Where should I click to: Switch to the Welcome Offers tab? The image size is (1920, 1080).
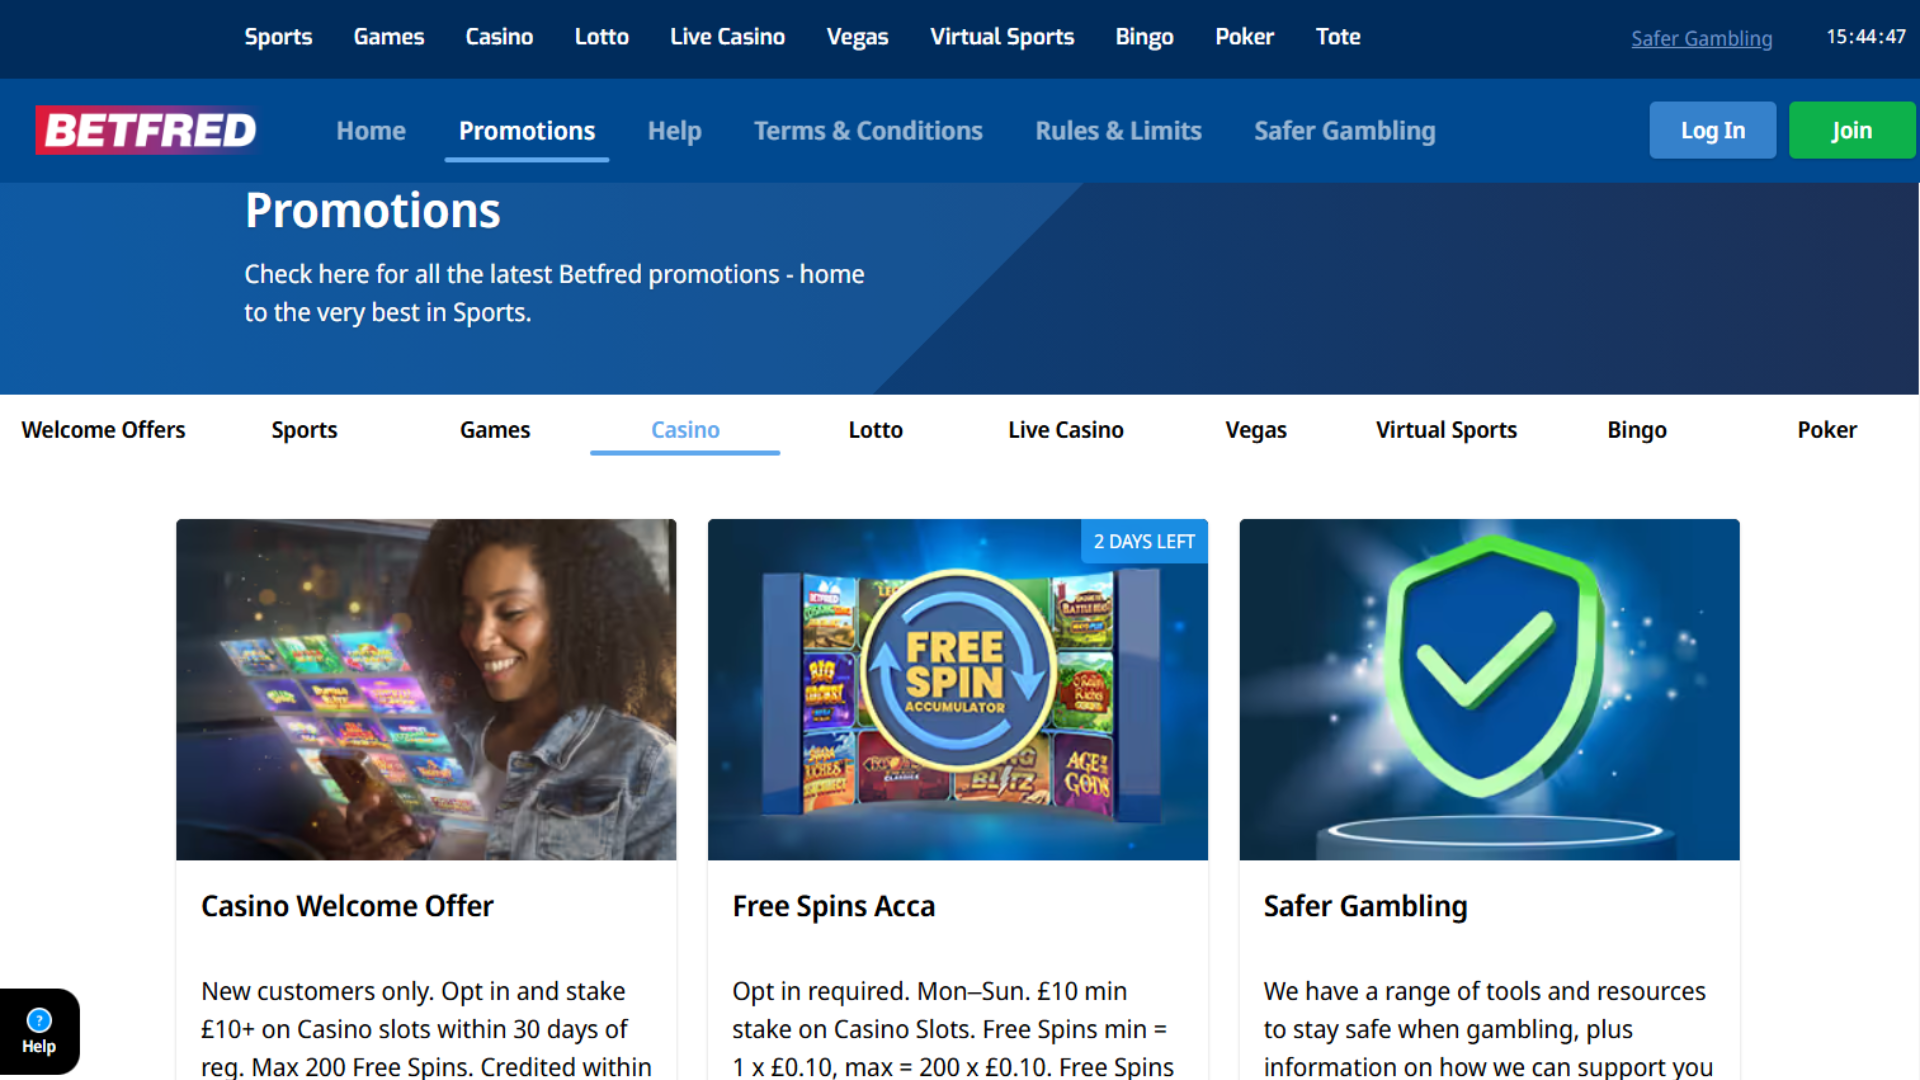(104, 430)
